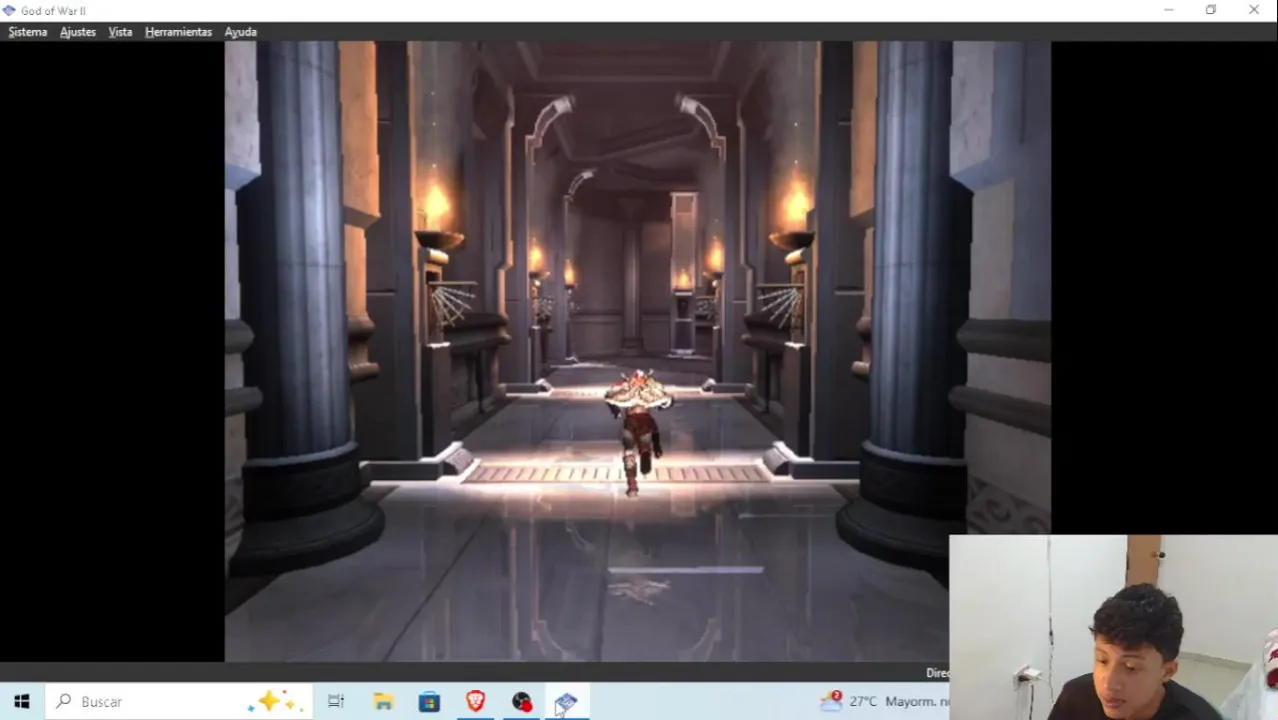Click the PCSX2 emulator taskbar icon
This screenshot has width=1278, height=720.
[567, 702]
